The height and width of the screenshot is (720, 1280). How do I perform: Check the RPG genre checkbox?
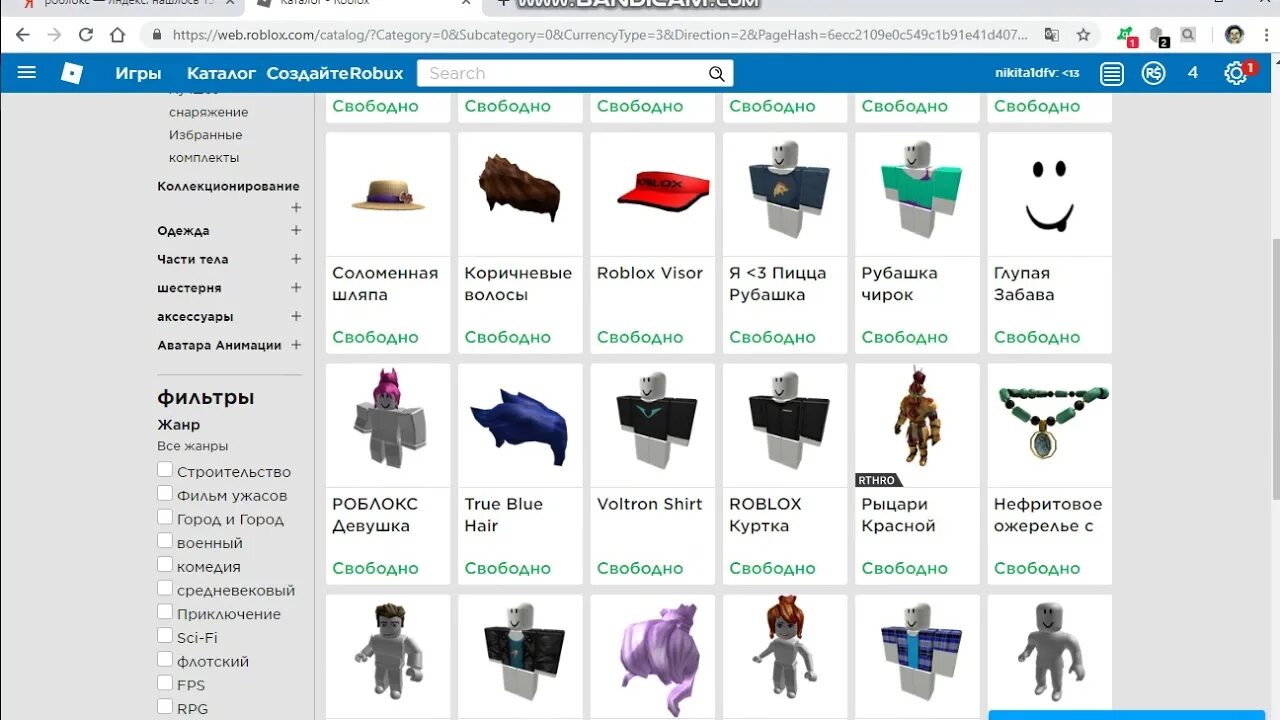tap(165, 707)
